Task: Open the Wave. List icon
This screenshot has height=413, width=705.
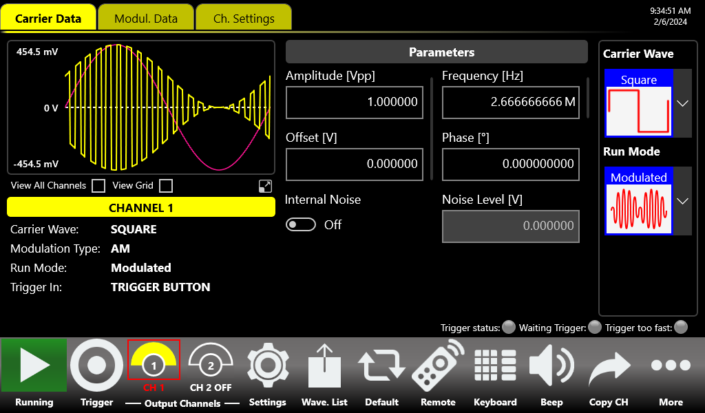Action: (x=324, y=366)
